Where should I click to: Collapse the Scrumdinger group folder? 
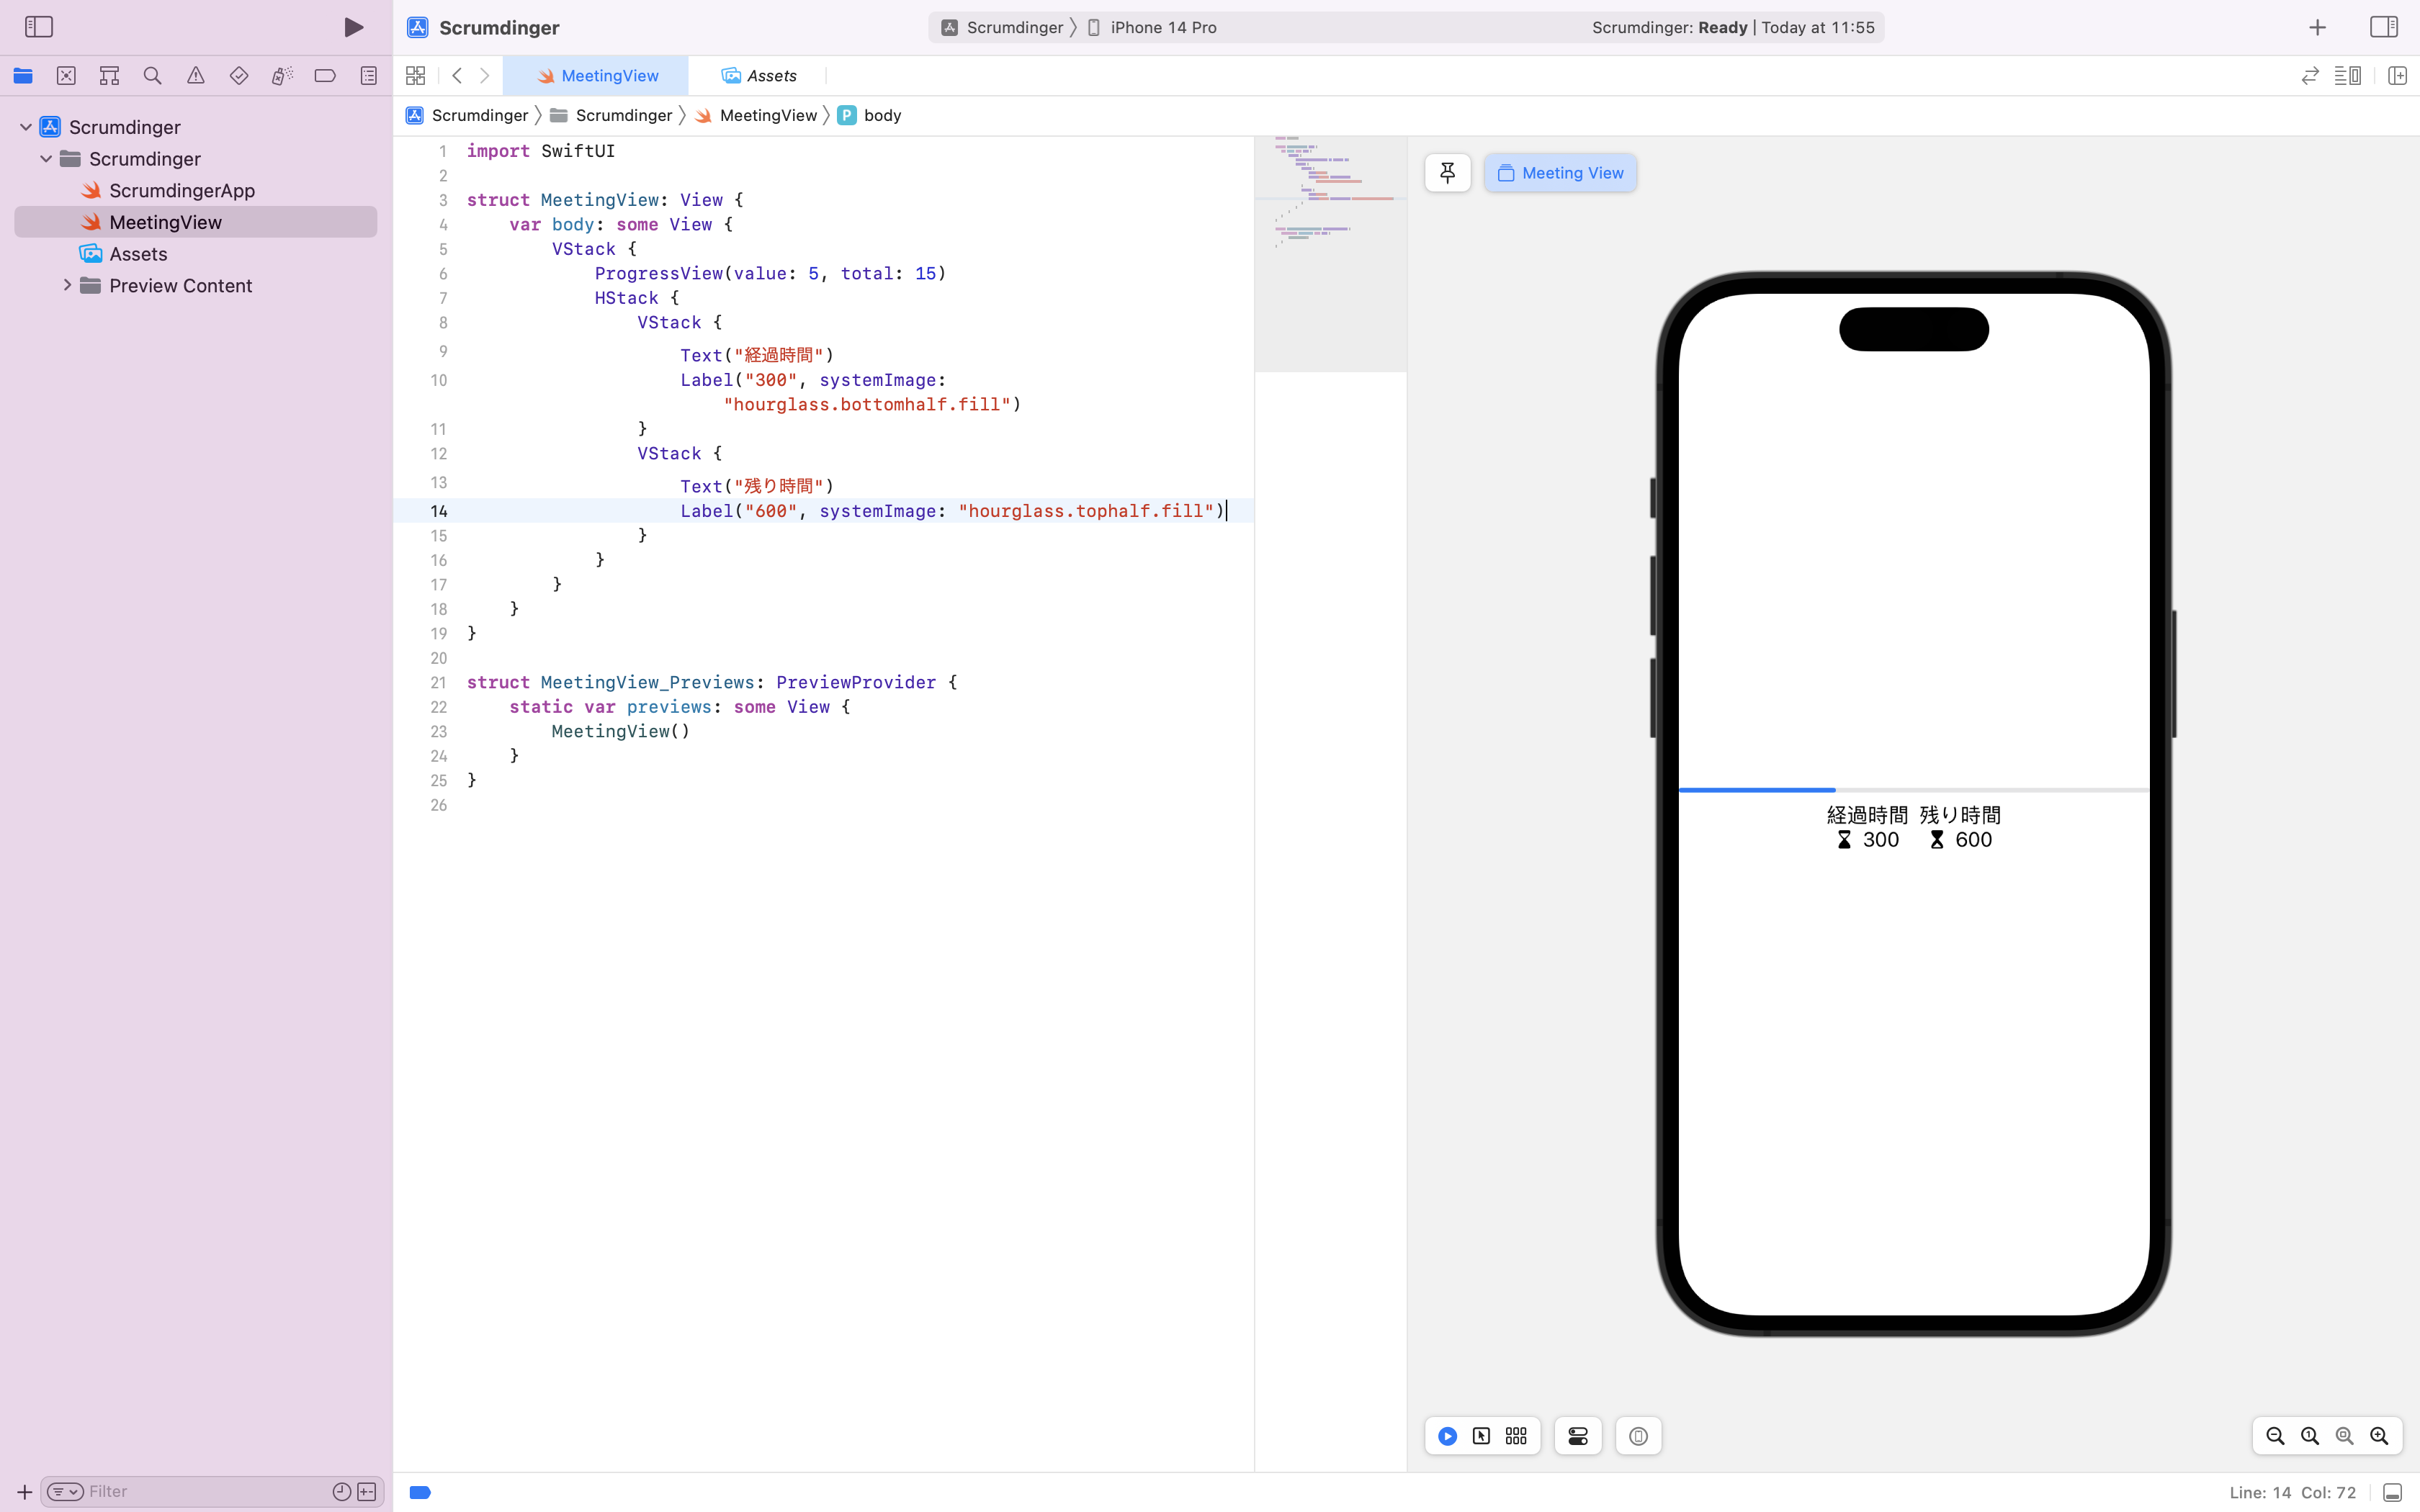pyautogui.click(x=46, y=159)
